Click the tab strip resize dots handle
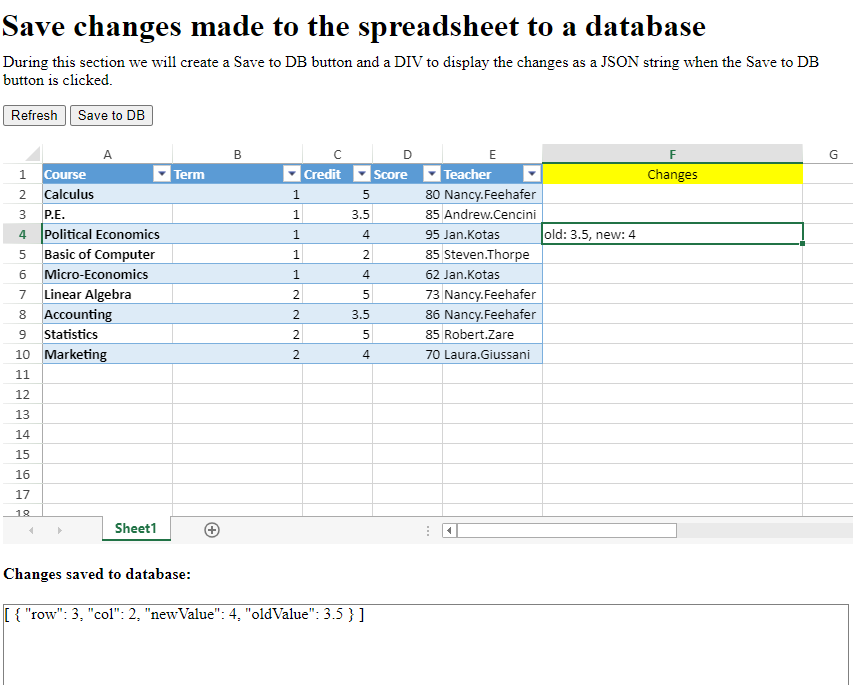The width and height of the screenshot is (853, 685). click(428, 530)
